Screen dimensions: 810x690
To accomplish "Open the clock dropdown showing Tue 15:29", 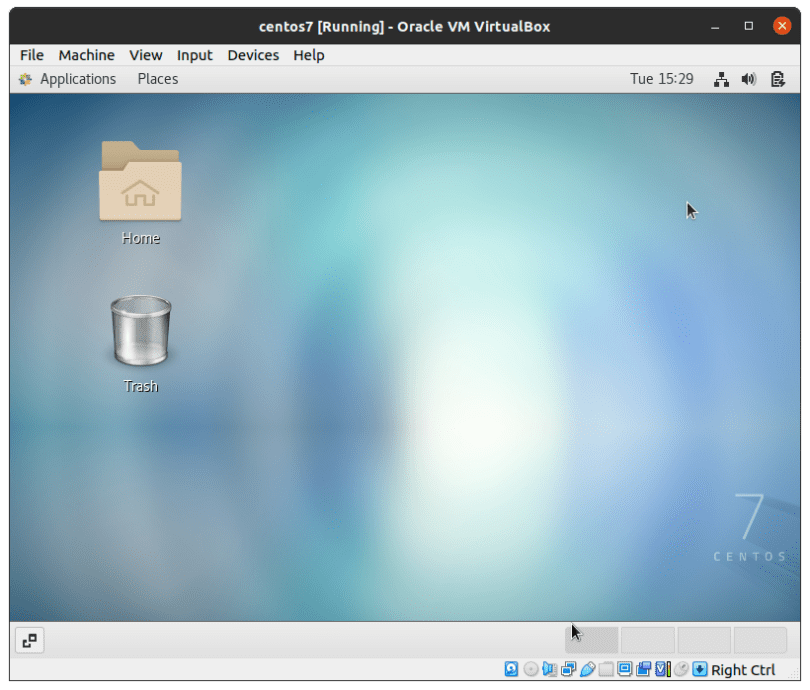I will click(662, 78).
